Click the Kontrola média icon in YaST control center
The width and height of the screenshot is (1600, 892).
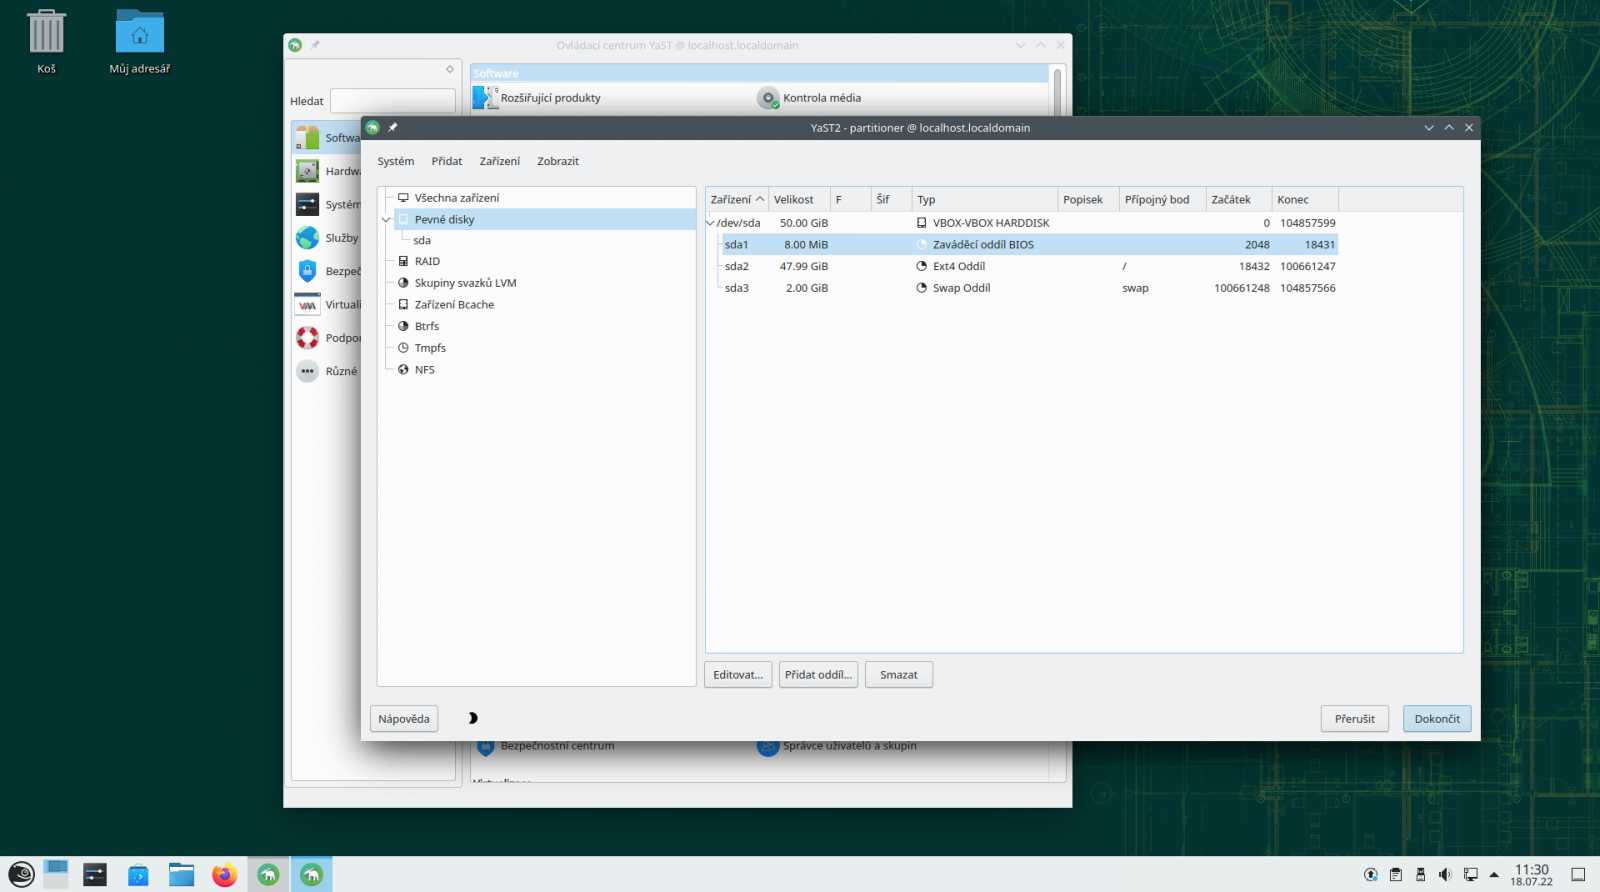(768, 98)
